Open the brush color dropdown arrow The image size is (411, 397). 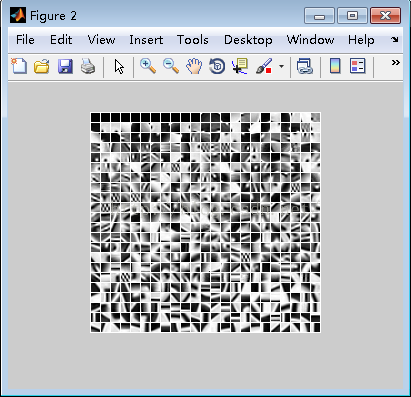281,66
